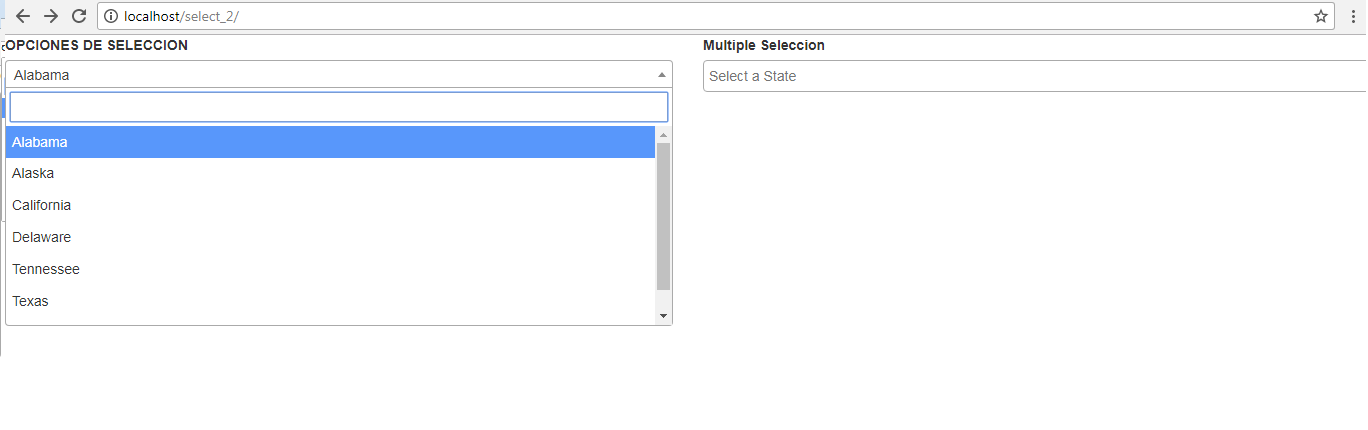The height and width of the screenshot is (430, 1368).
Task: Choose Alaska from the list
Action: [x=330, y=174]
